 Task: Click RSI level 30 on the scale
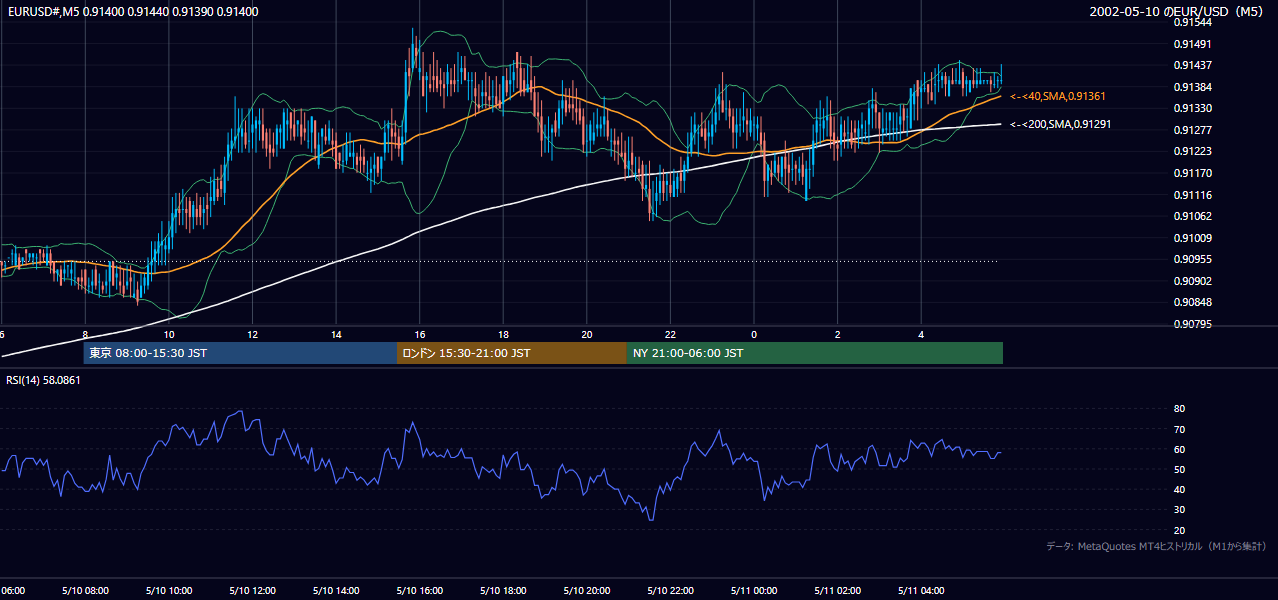coord(1179,510)
